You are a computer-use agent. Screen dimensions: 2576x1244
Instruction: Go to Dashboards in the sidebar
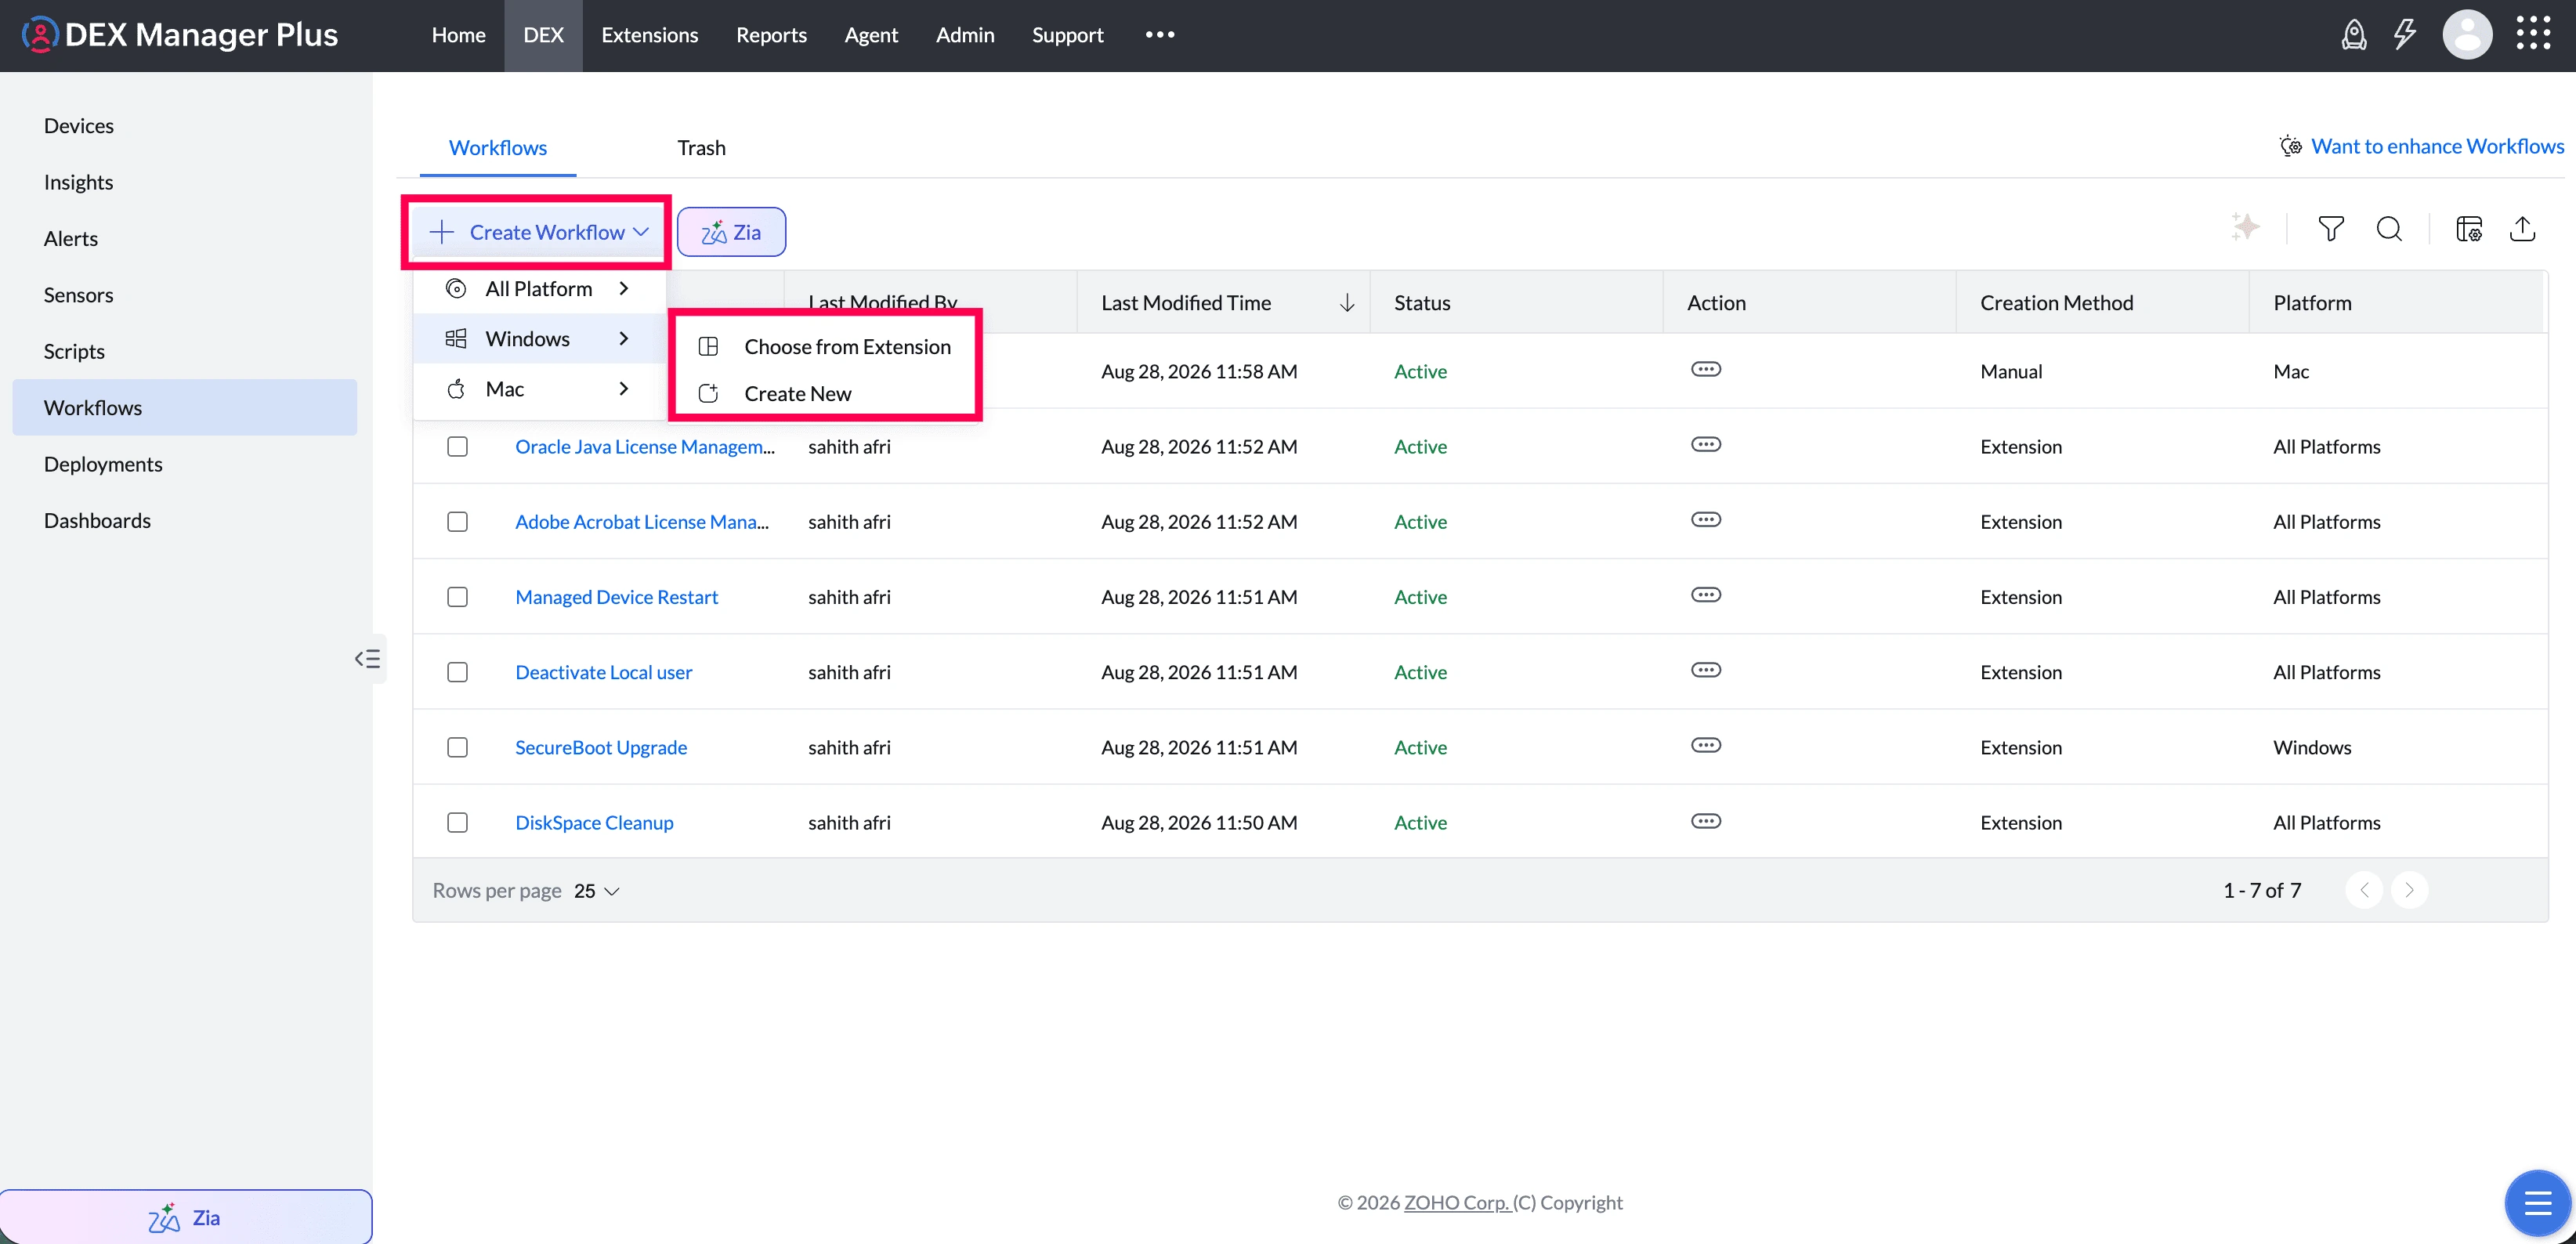pyautogui.click(x=185, y=521)
